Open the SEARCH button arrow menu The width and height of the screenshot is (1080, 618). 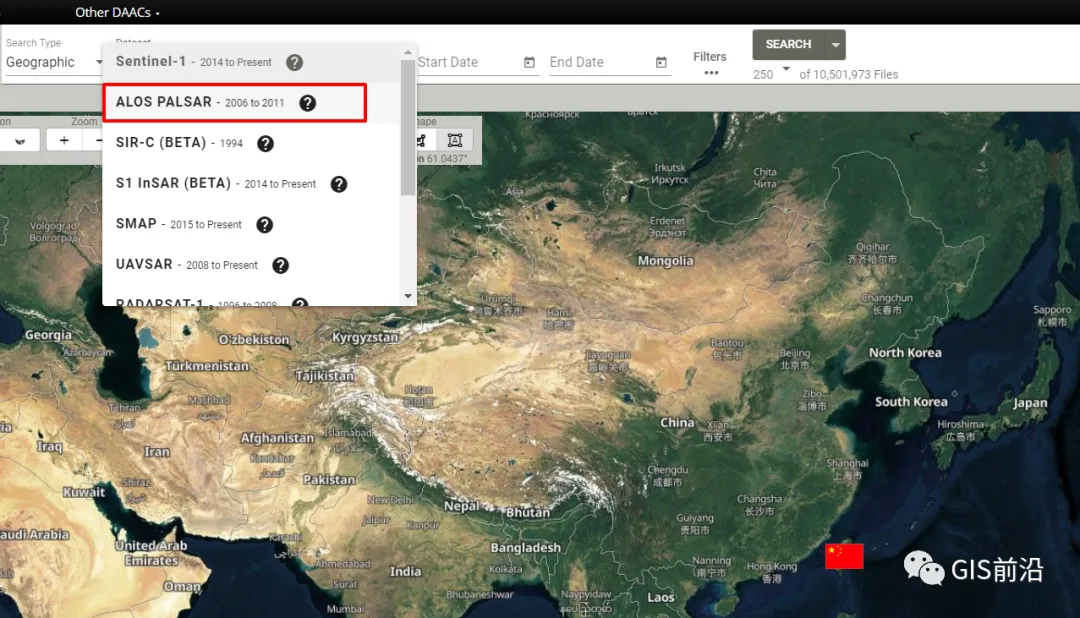point(835,45)
